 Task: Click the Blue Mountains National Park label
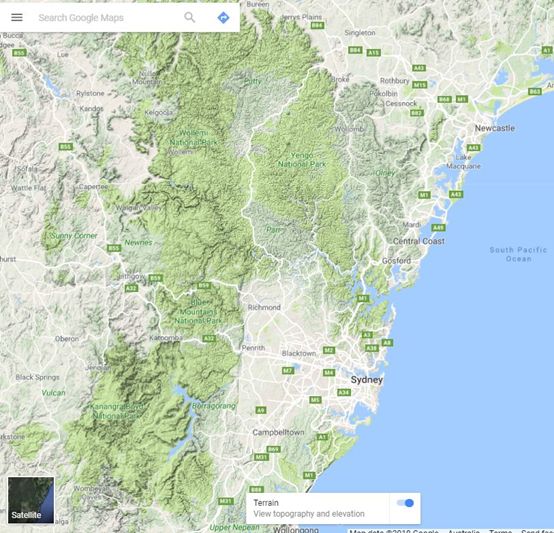tap(198, 312)
